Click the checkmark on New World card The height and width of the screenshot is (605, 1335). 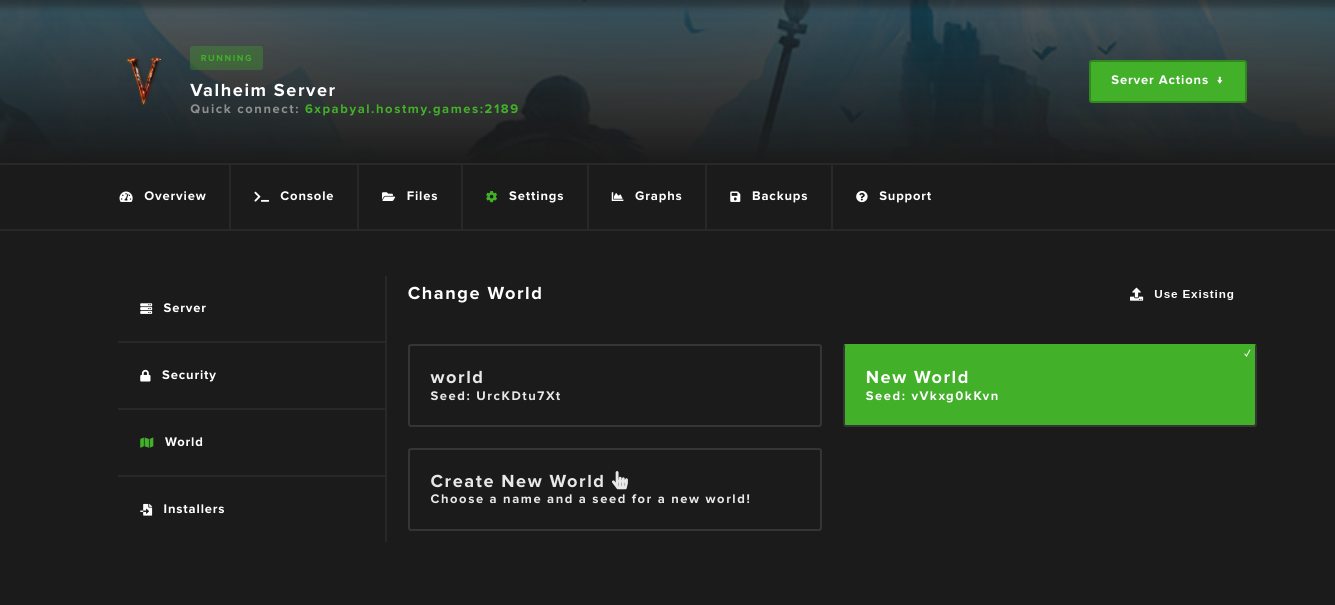[x=1247, y=353]
